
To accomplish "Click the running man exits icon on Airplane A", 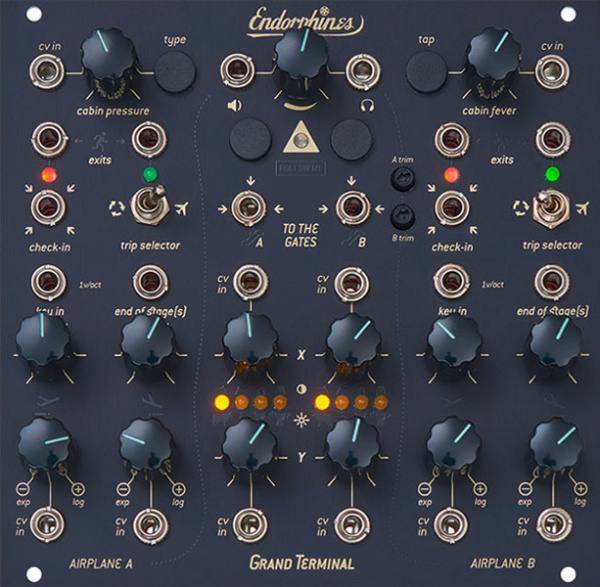I will (100, 141).
